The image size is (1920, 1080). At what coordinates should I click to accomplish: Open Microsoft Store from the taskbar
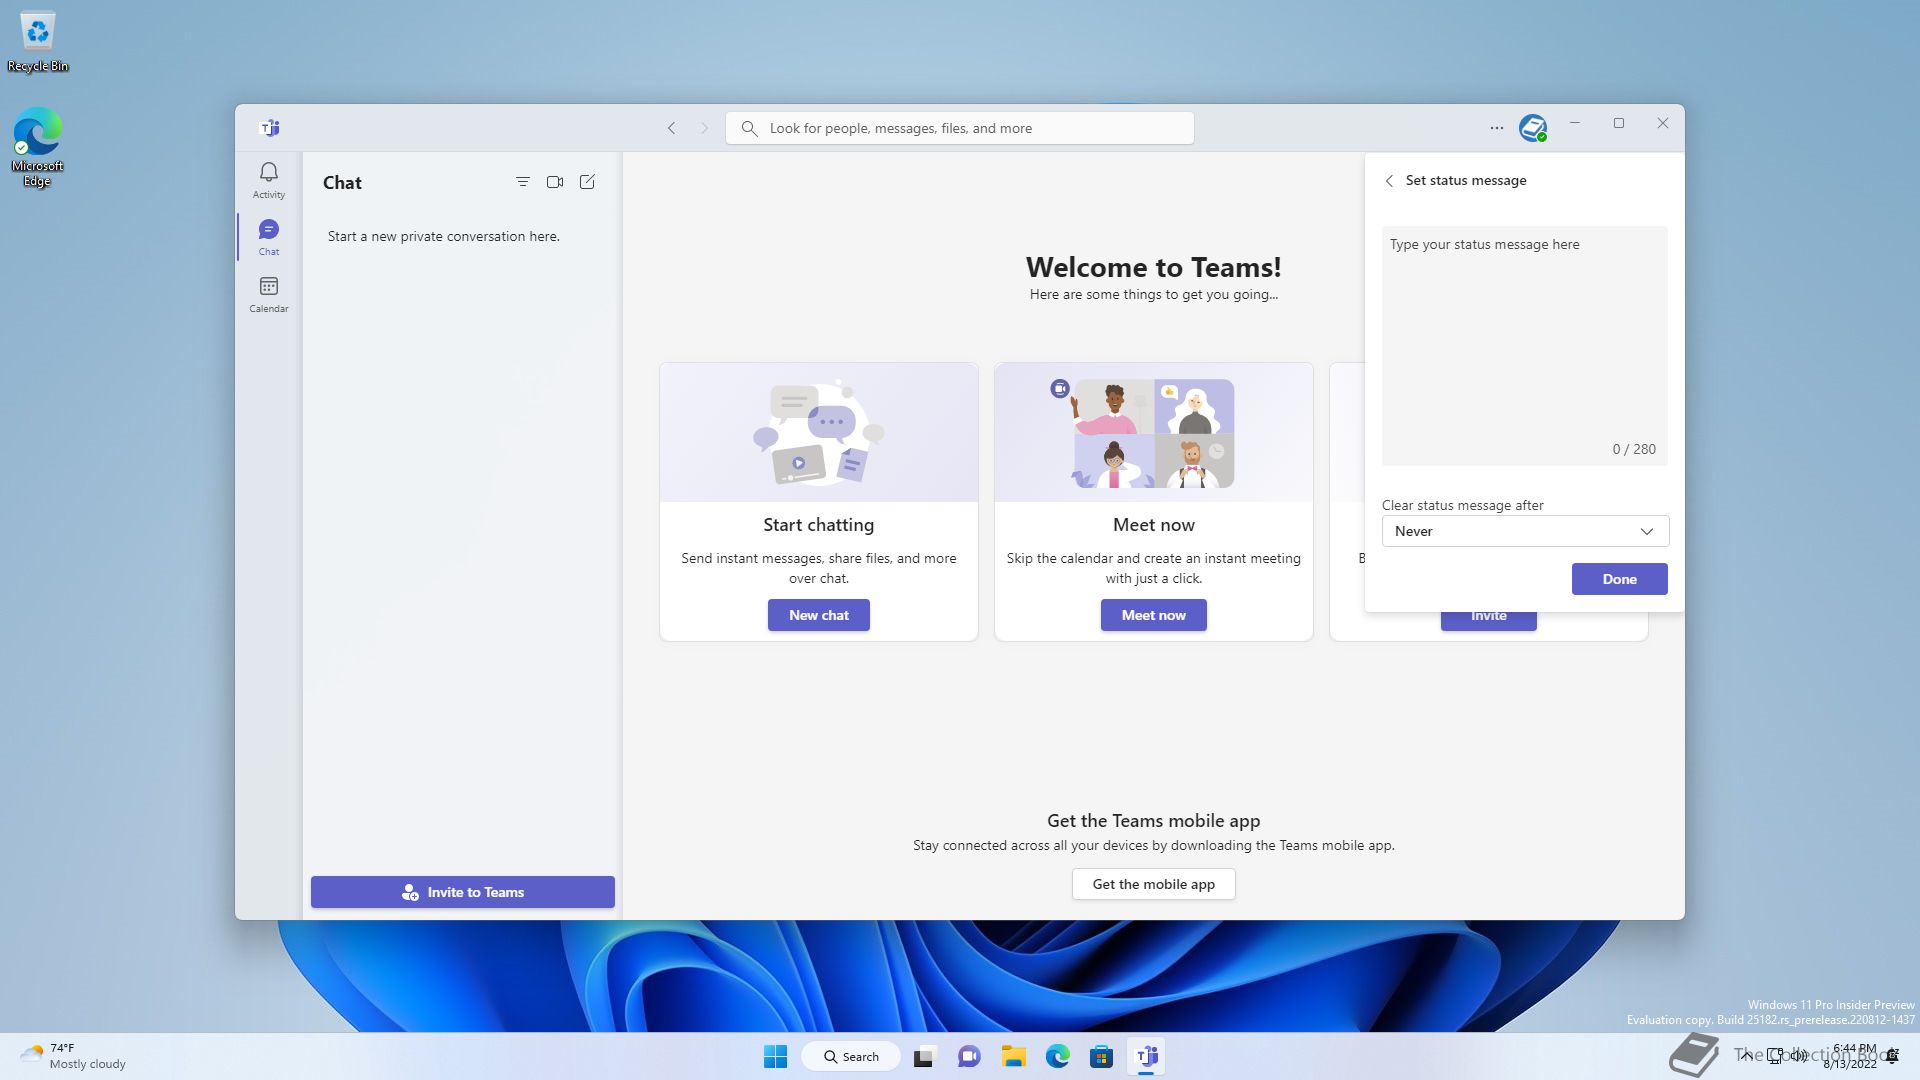pyautogui.click(x=1102, y=1056)
